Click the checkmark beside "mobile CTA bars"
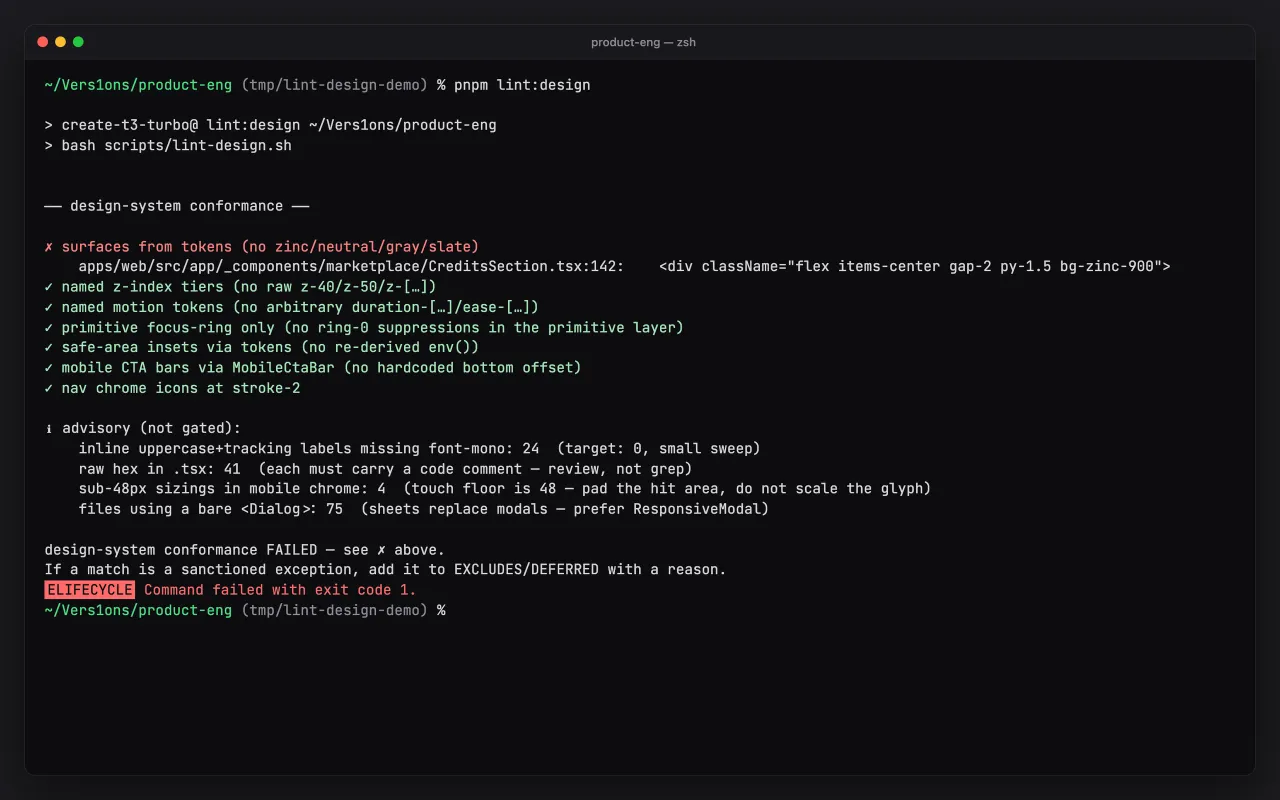This screenshot has height=800, width=1280. [x=49, y=367]
